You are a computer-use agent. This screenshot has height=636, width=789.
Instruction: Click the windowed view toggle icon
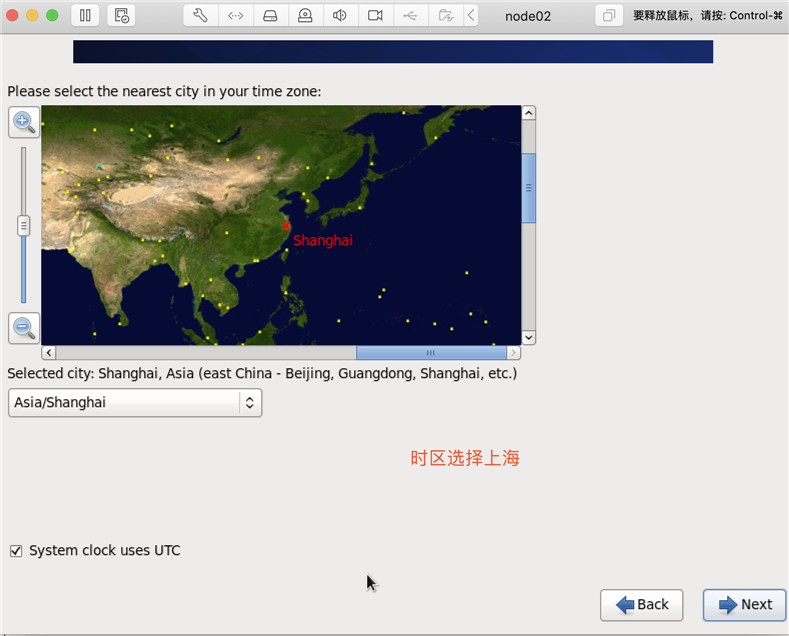pos(609,16)
